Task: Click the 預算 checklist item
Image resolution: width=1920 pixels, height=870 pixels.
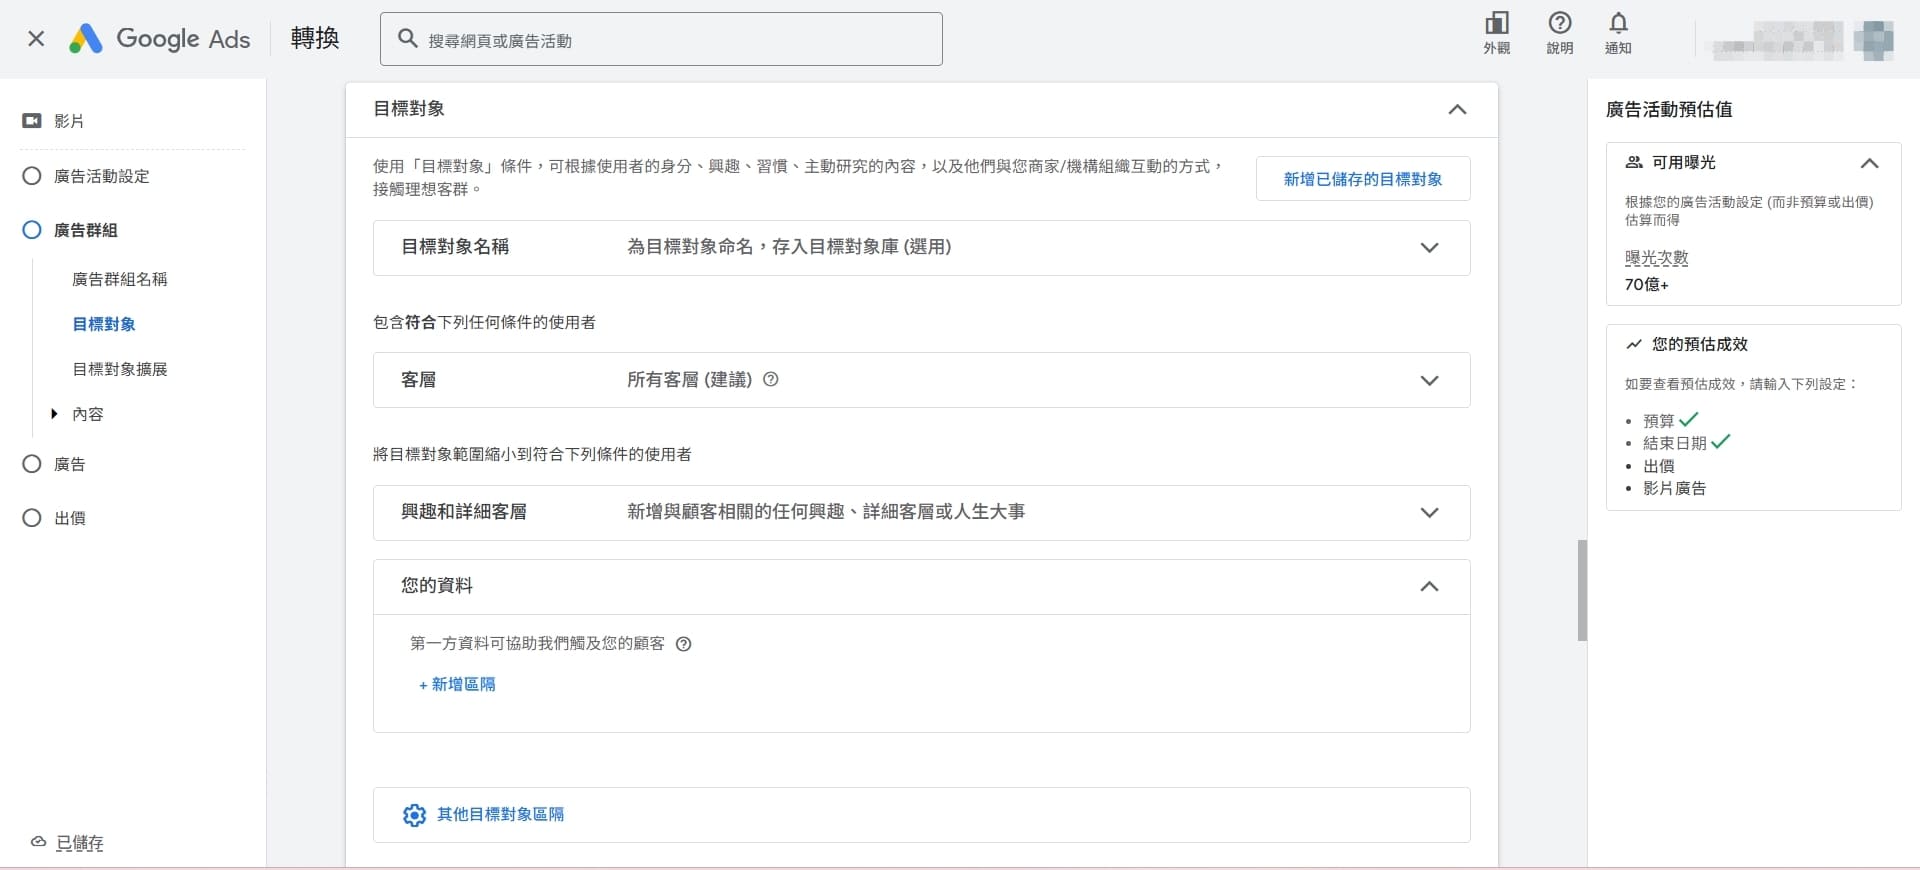Action: 1659,421
